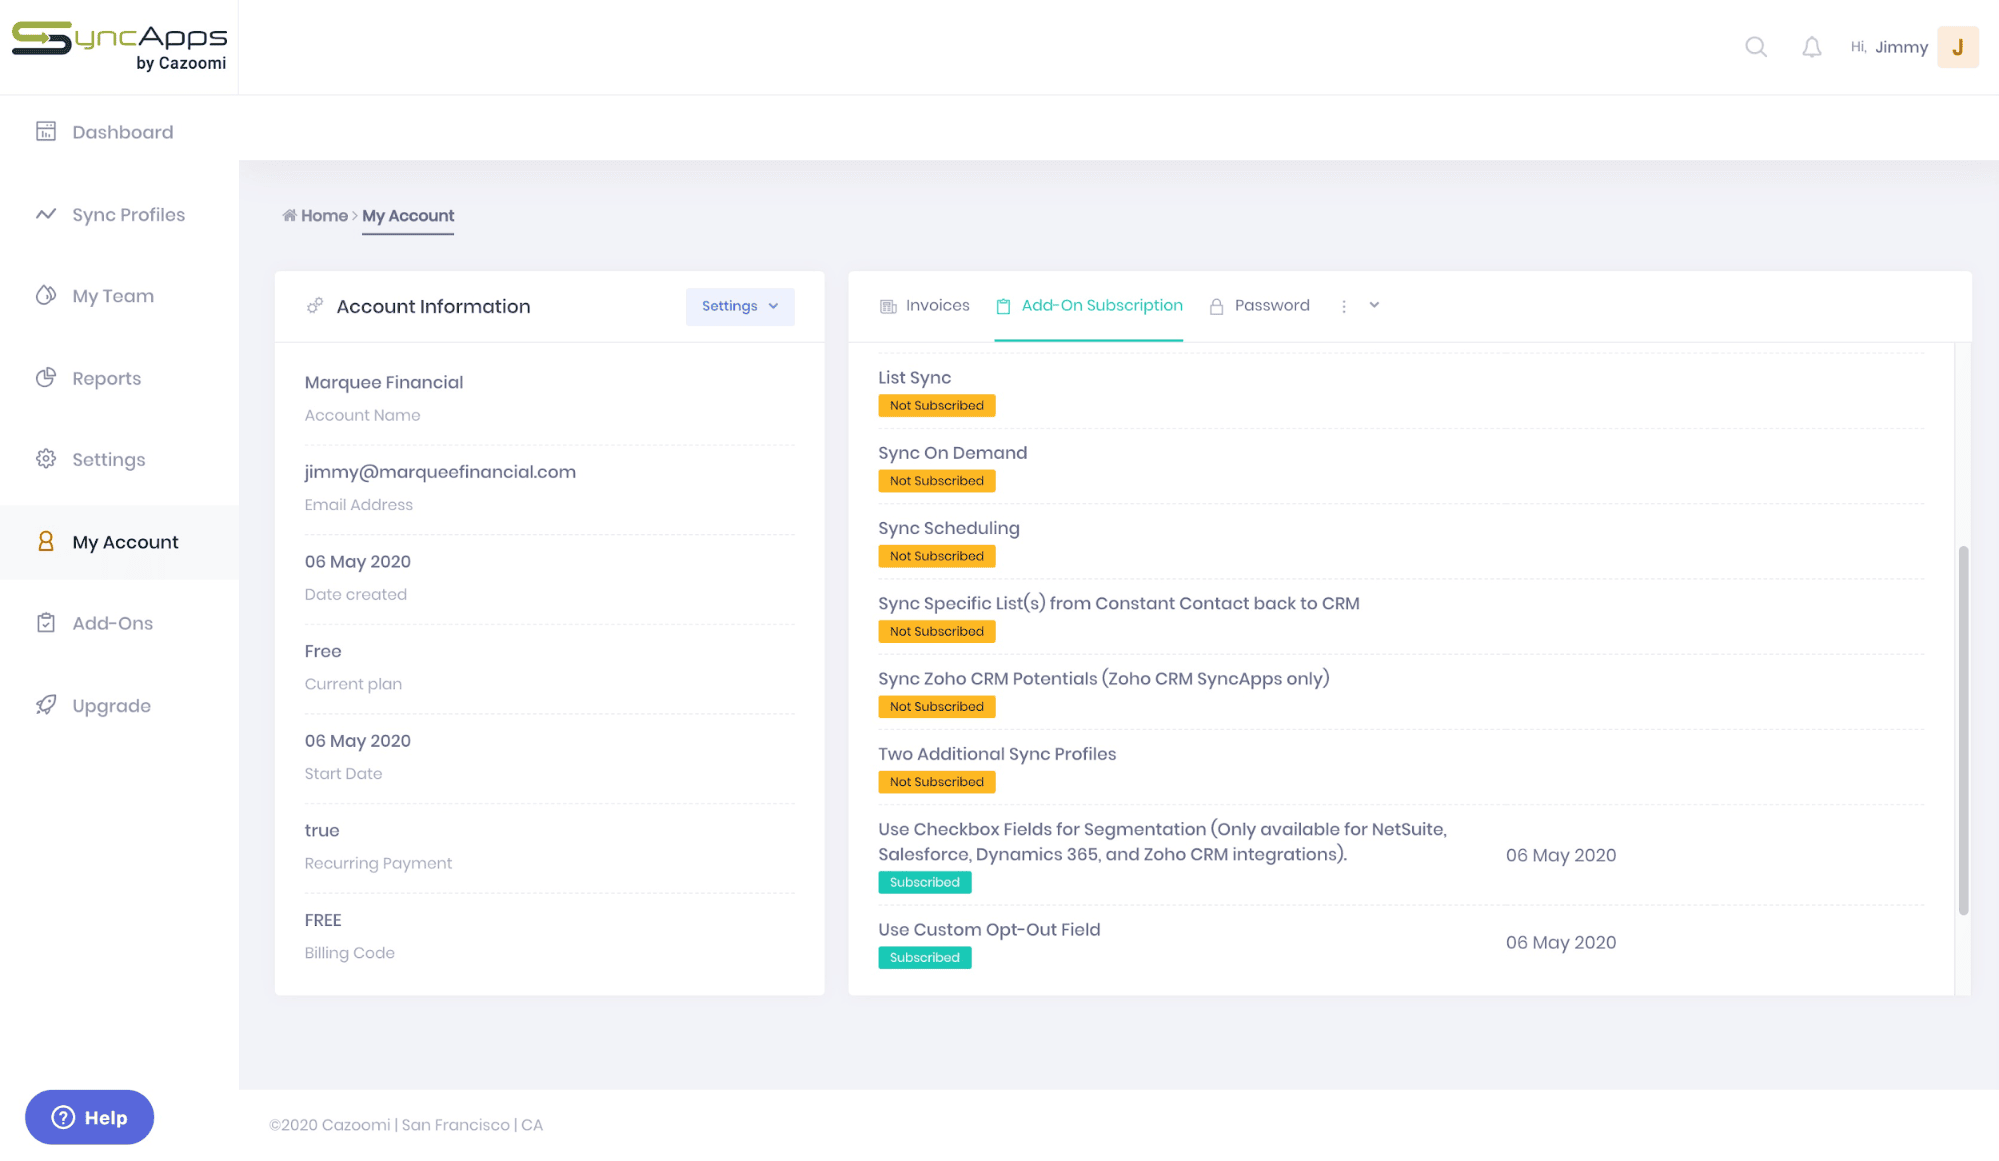Open Add-Ons from the sidebar
This screenshot has width=1999, height=1161.
(119, 623)
